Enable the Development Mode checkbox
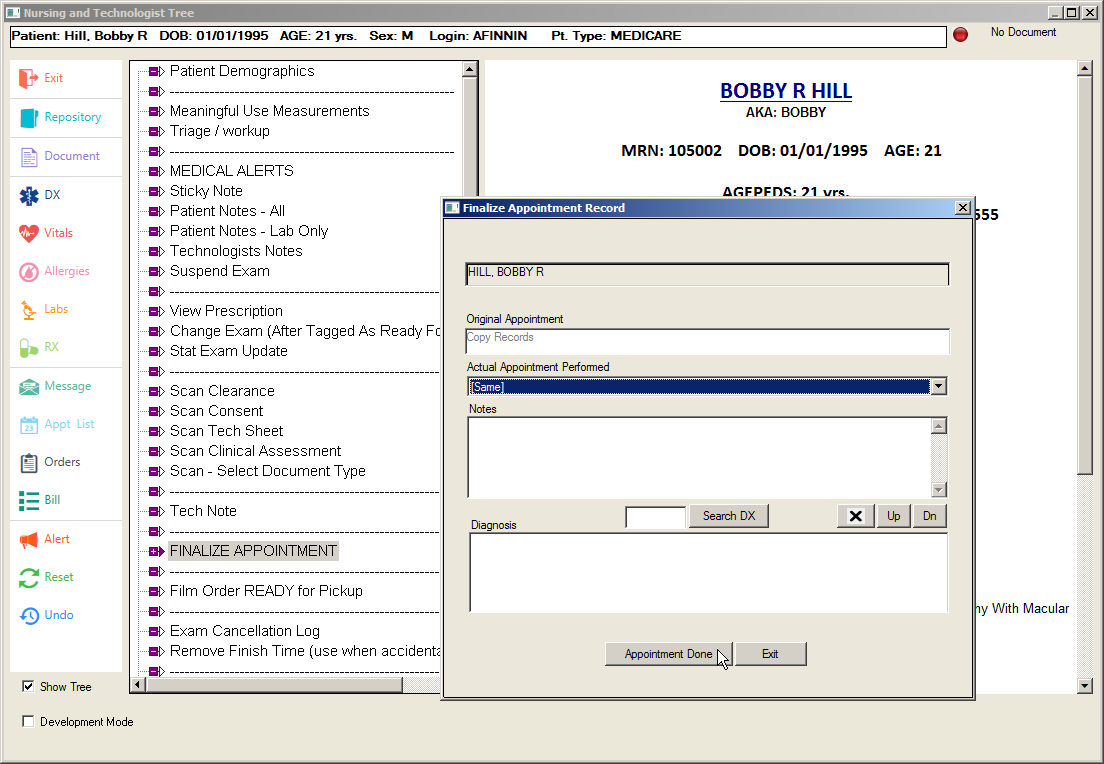The height and width of the screenshot is (764, 1104). (x=28, y=722)
